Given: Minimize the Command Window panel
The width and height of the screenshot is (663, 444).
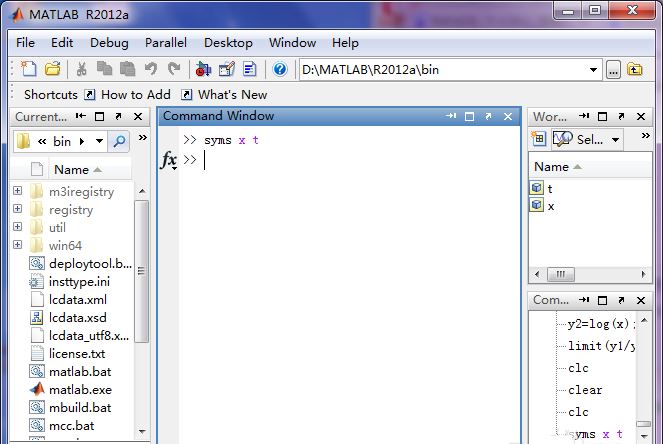Looking at the screenshot, I should [450, 116].
